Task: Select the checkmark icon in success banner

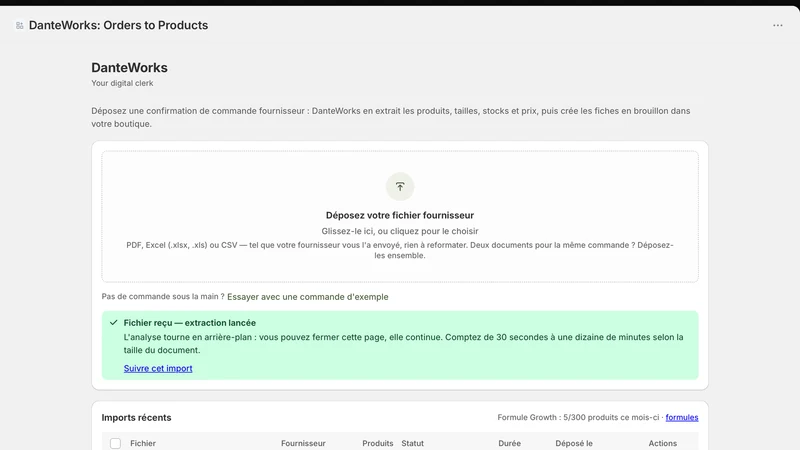Action: pos(113,322)
